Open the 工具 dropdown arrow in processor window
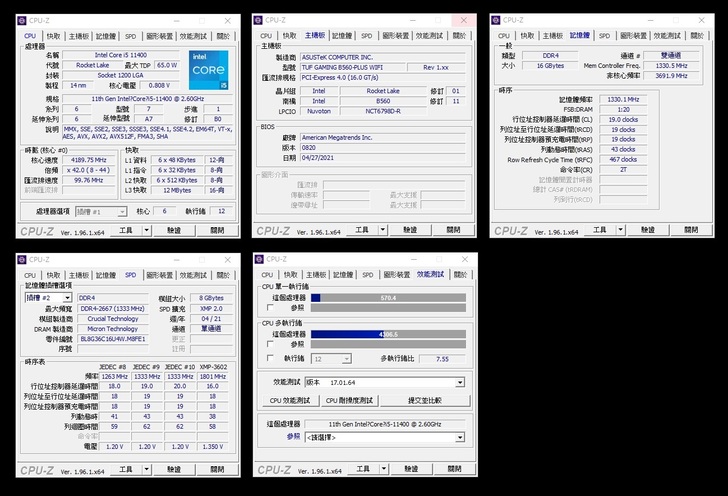728x496 pixels. 147,230
